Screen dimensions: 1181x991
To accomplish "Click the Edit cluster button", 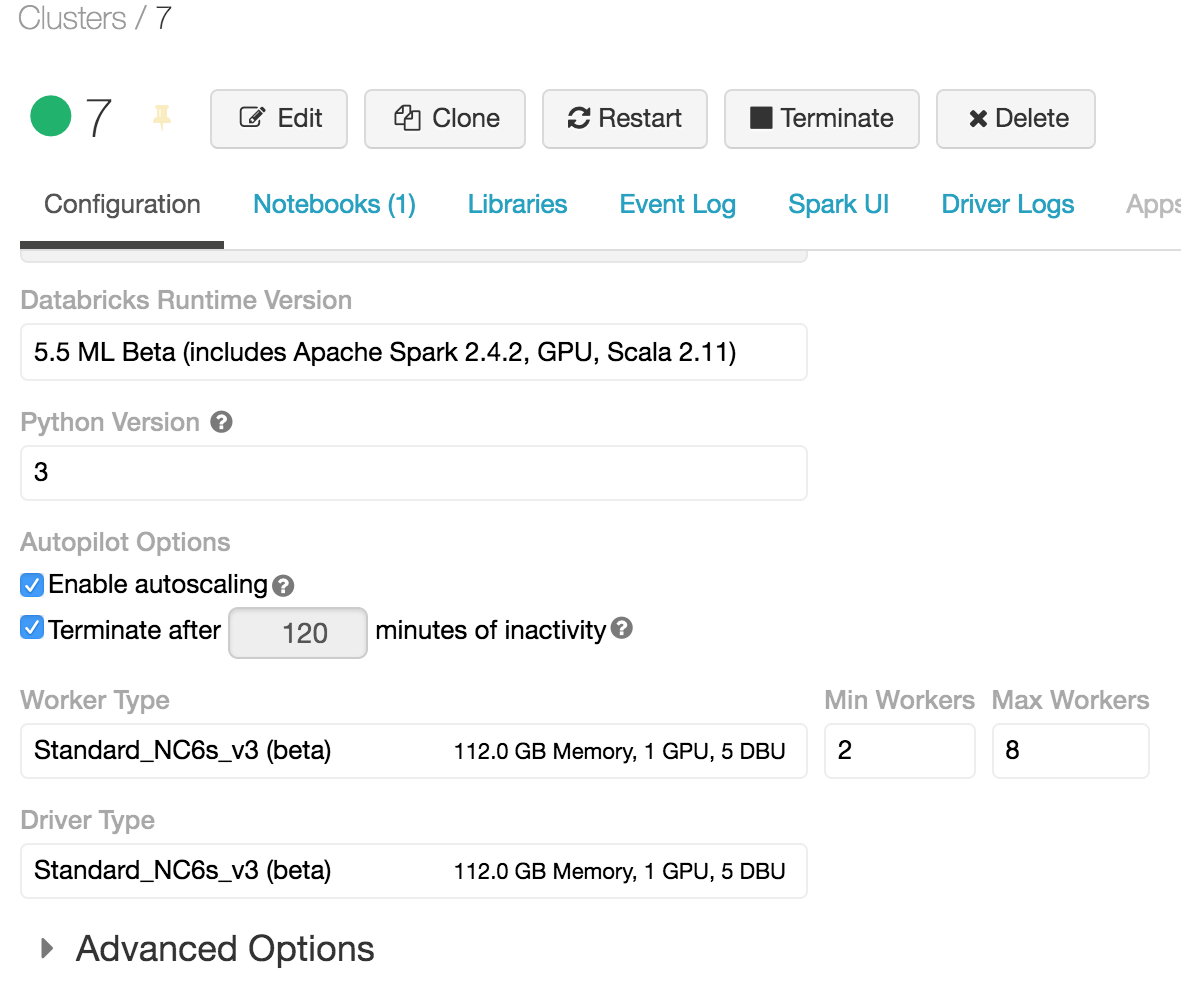I will coord(279,119).
